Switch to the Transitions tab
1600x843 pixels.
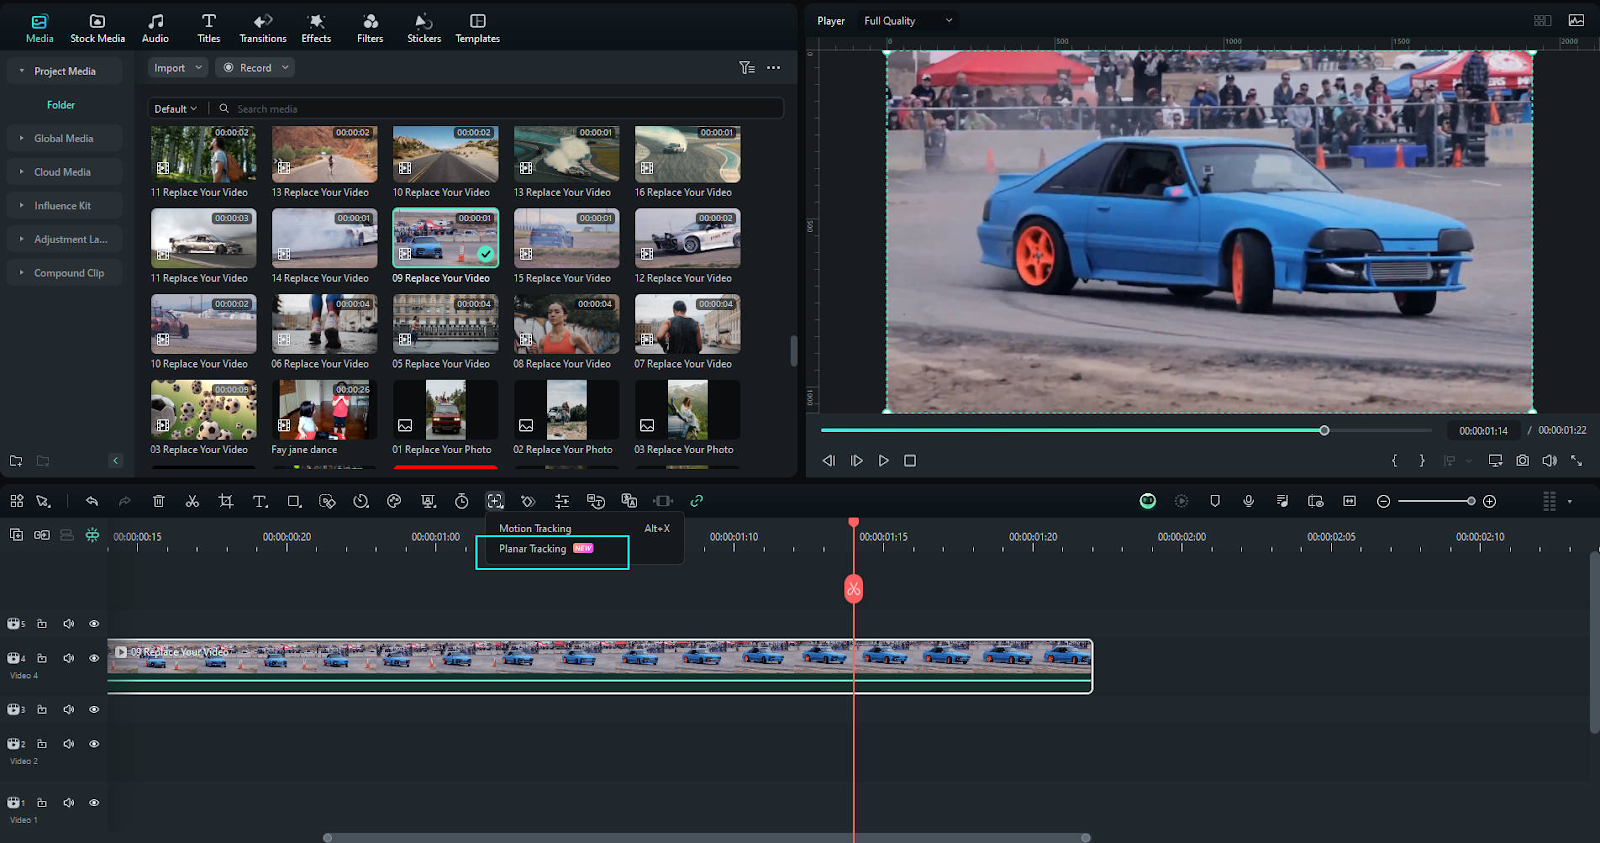click(x=263, y=28)
